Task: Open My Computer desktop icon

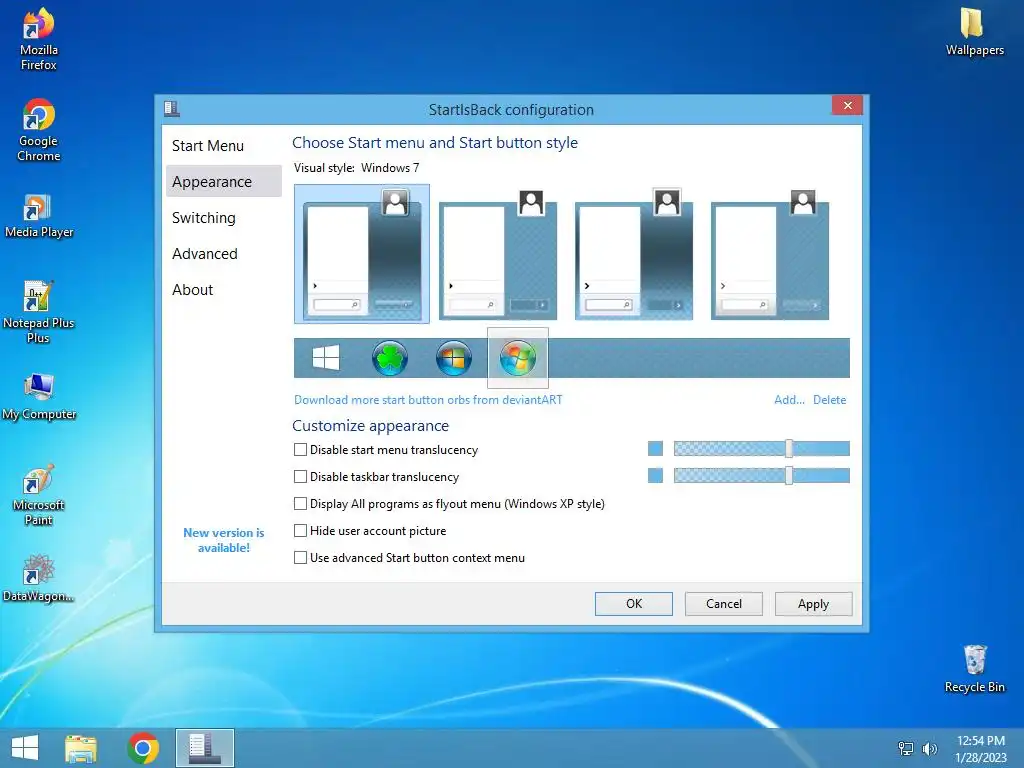Action: click(39, 396)
